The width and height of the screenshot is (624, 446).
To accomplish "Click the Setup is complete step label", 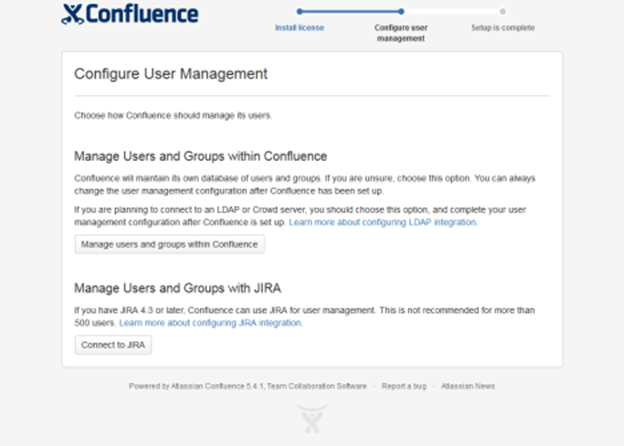I will tap(503, 28).
